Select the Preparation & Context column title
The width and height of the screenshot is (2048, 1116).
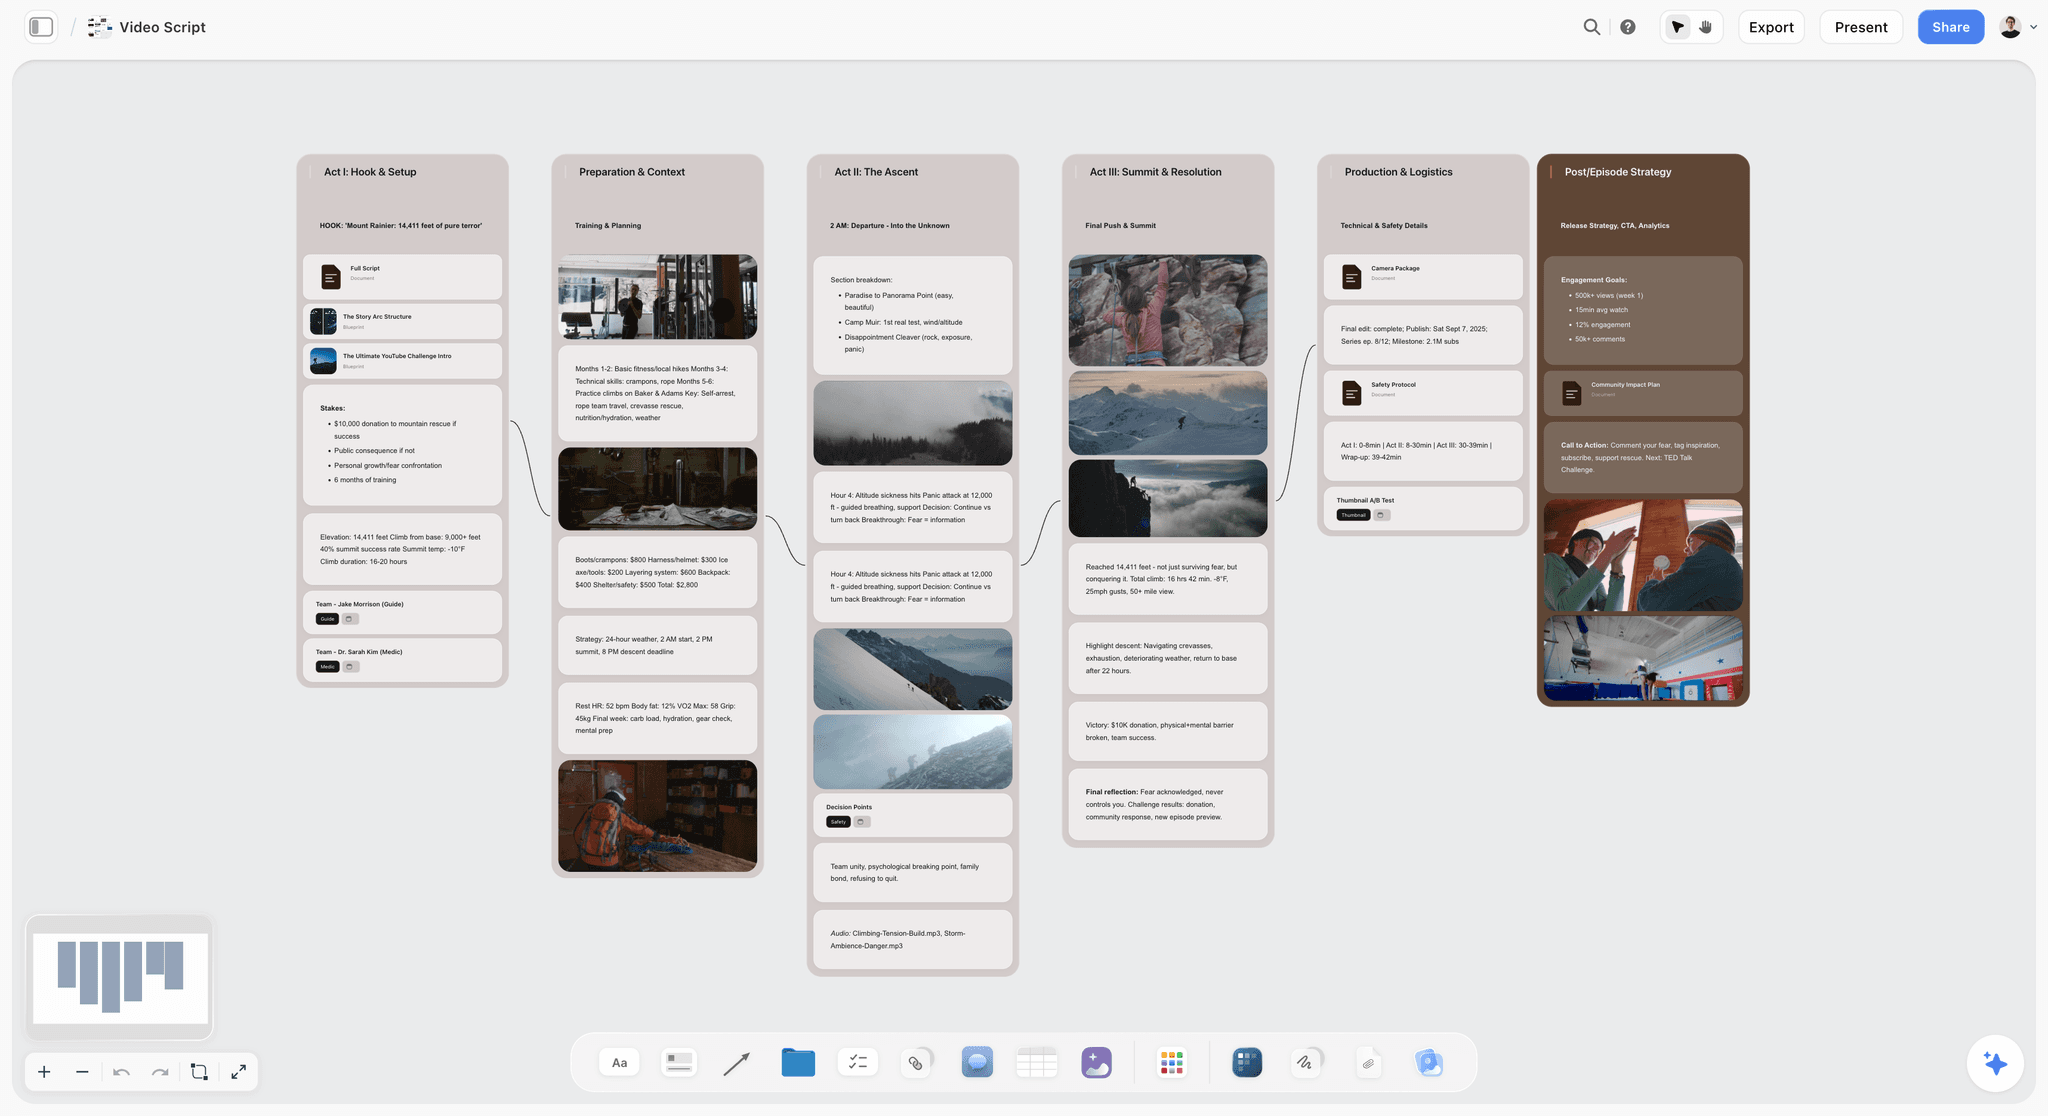click(x=632, y=172)
